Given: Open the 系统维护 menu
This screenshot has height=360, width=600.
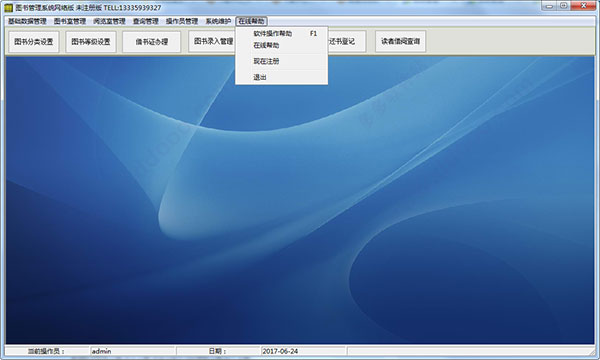Looking at the screenshot, I should tap(218, 21).
